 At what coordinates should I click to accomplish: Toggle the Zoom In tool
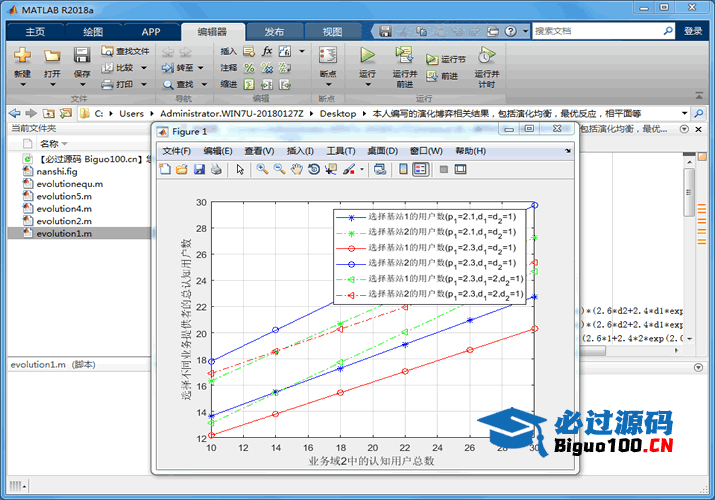(x=262, y=170)
